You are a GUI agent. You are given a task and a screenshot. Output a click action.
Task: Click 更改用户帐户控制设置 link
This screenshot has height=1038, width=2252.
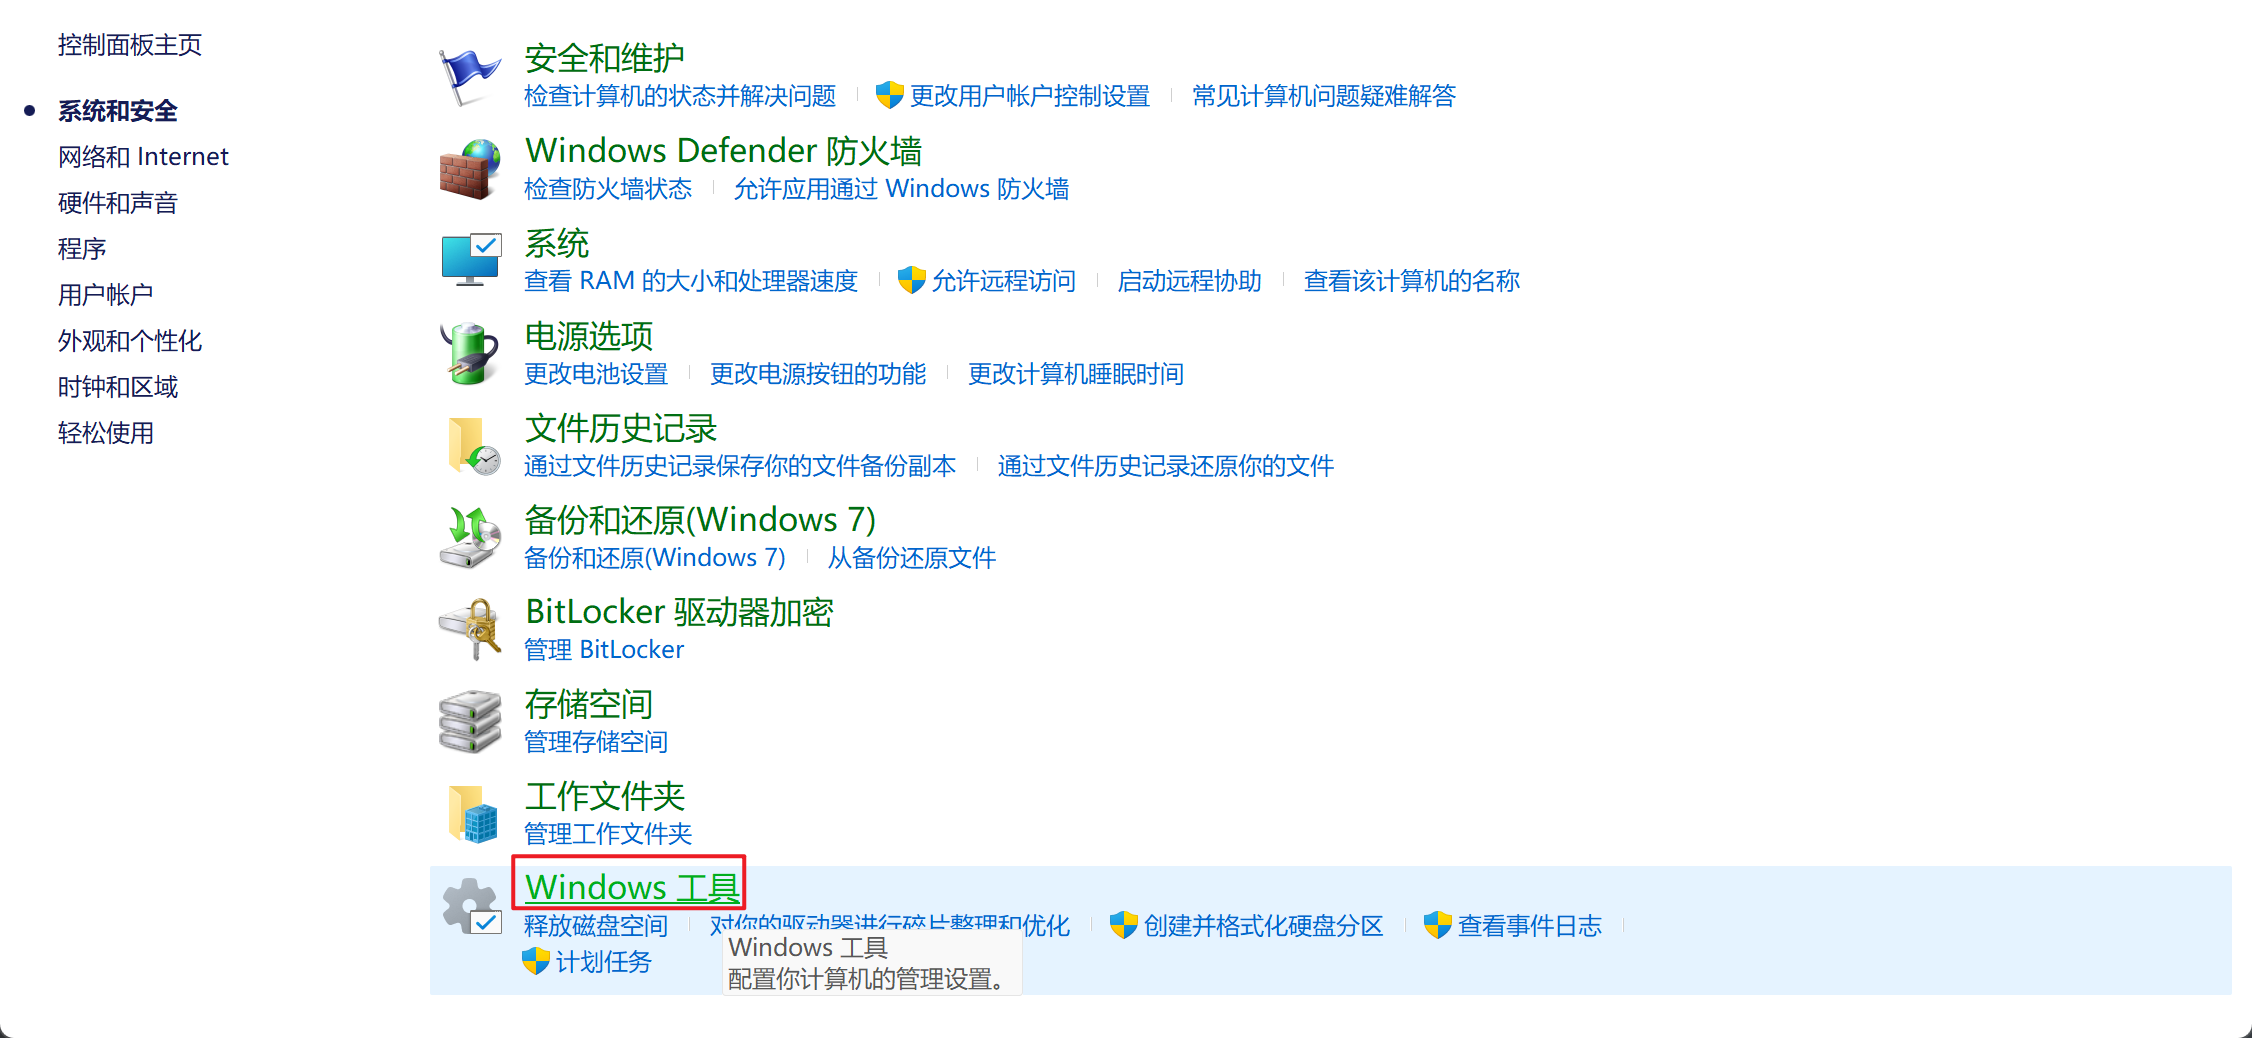tap(1030, 96)
